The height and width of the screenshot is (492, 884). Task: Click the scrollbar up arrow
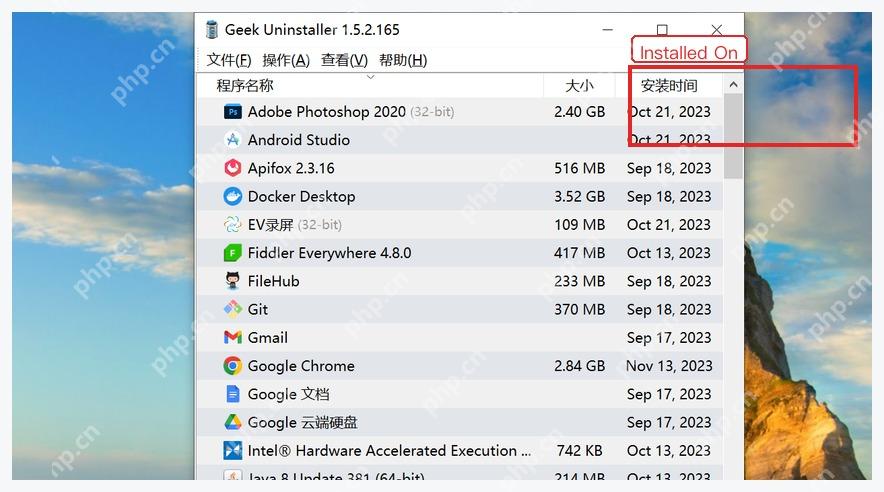click(733, 85)
